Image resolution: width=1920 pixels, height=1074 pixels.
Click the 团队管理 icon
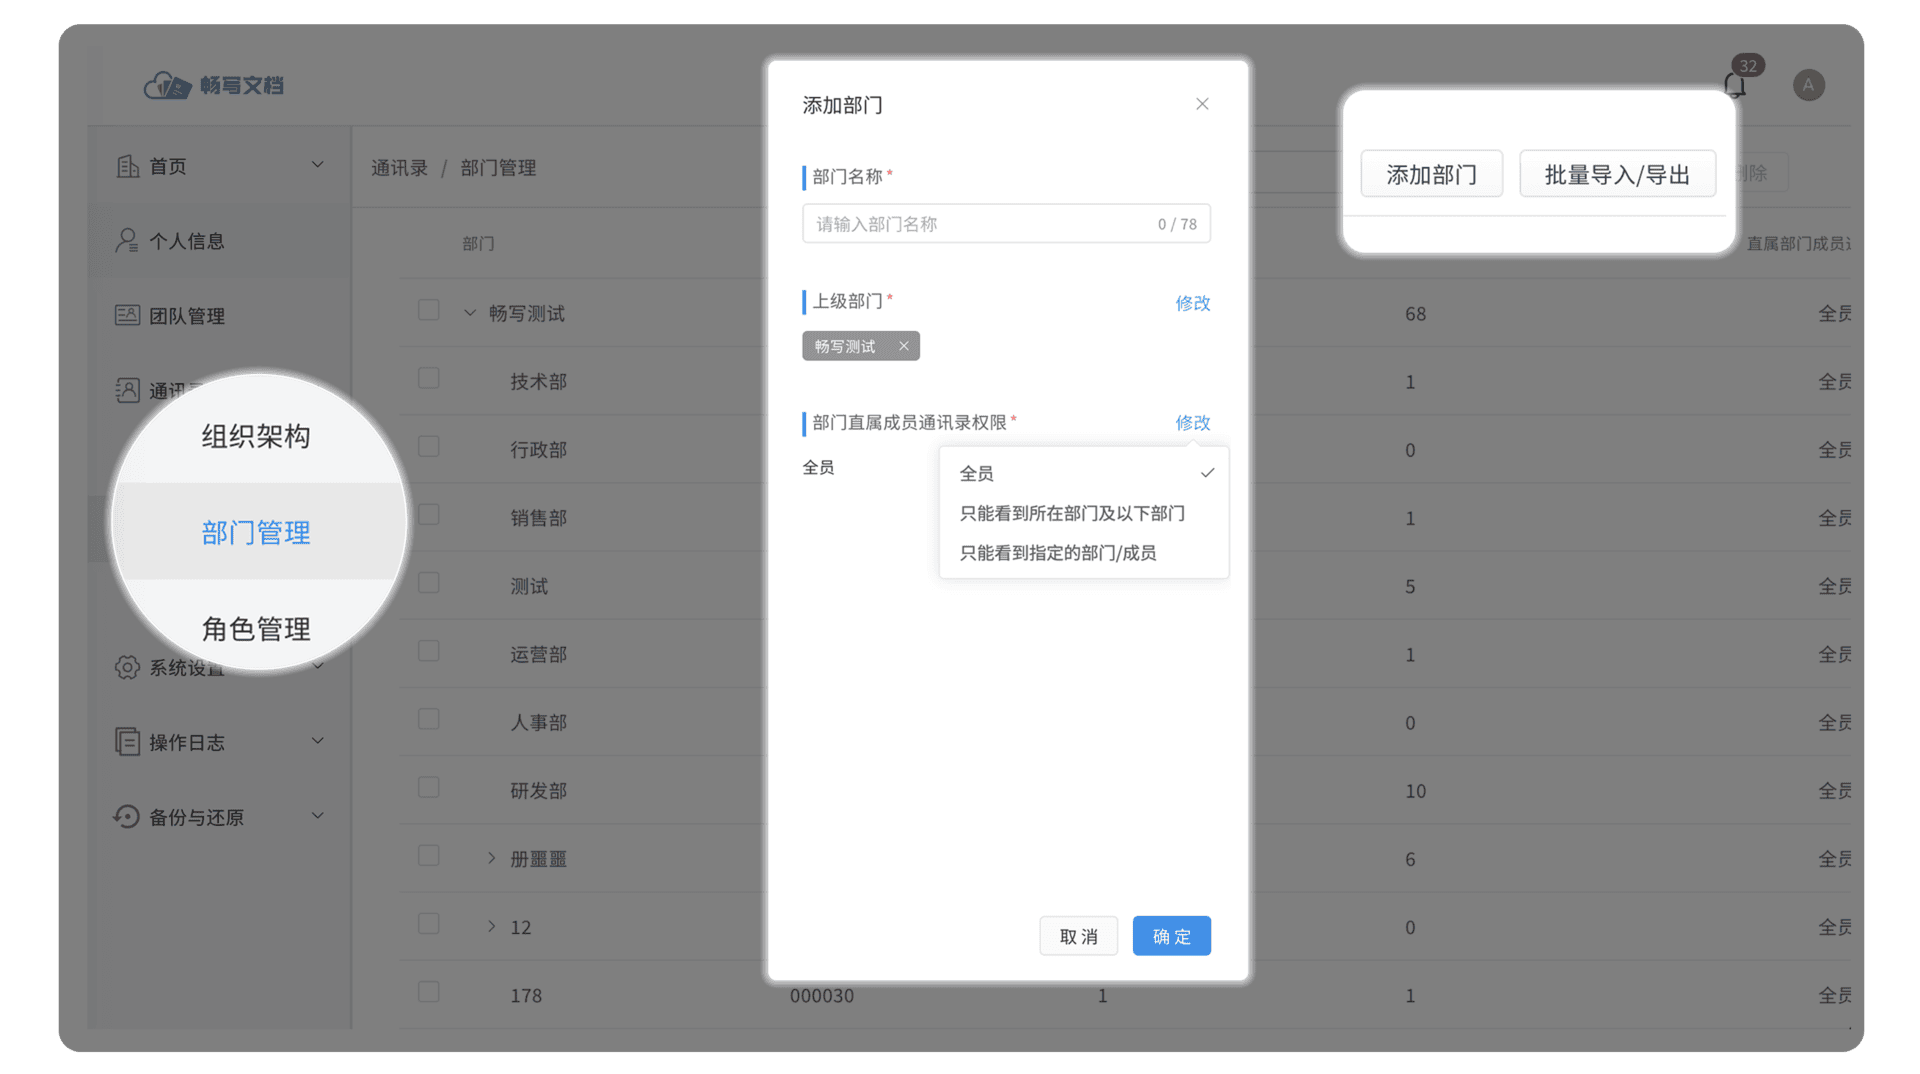point(127,316)
